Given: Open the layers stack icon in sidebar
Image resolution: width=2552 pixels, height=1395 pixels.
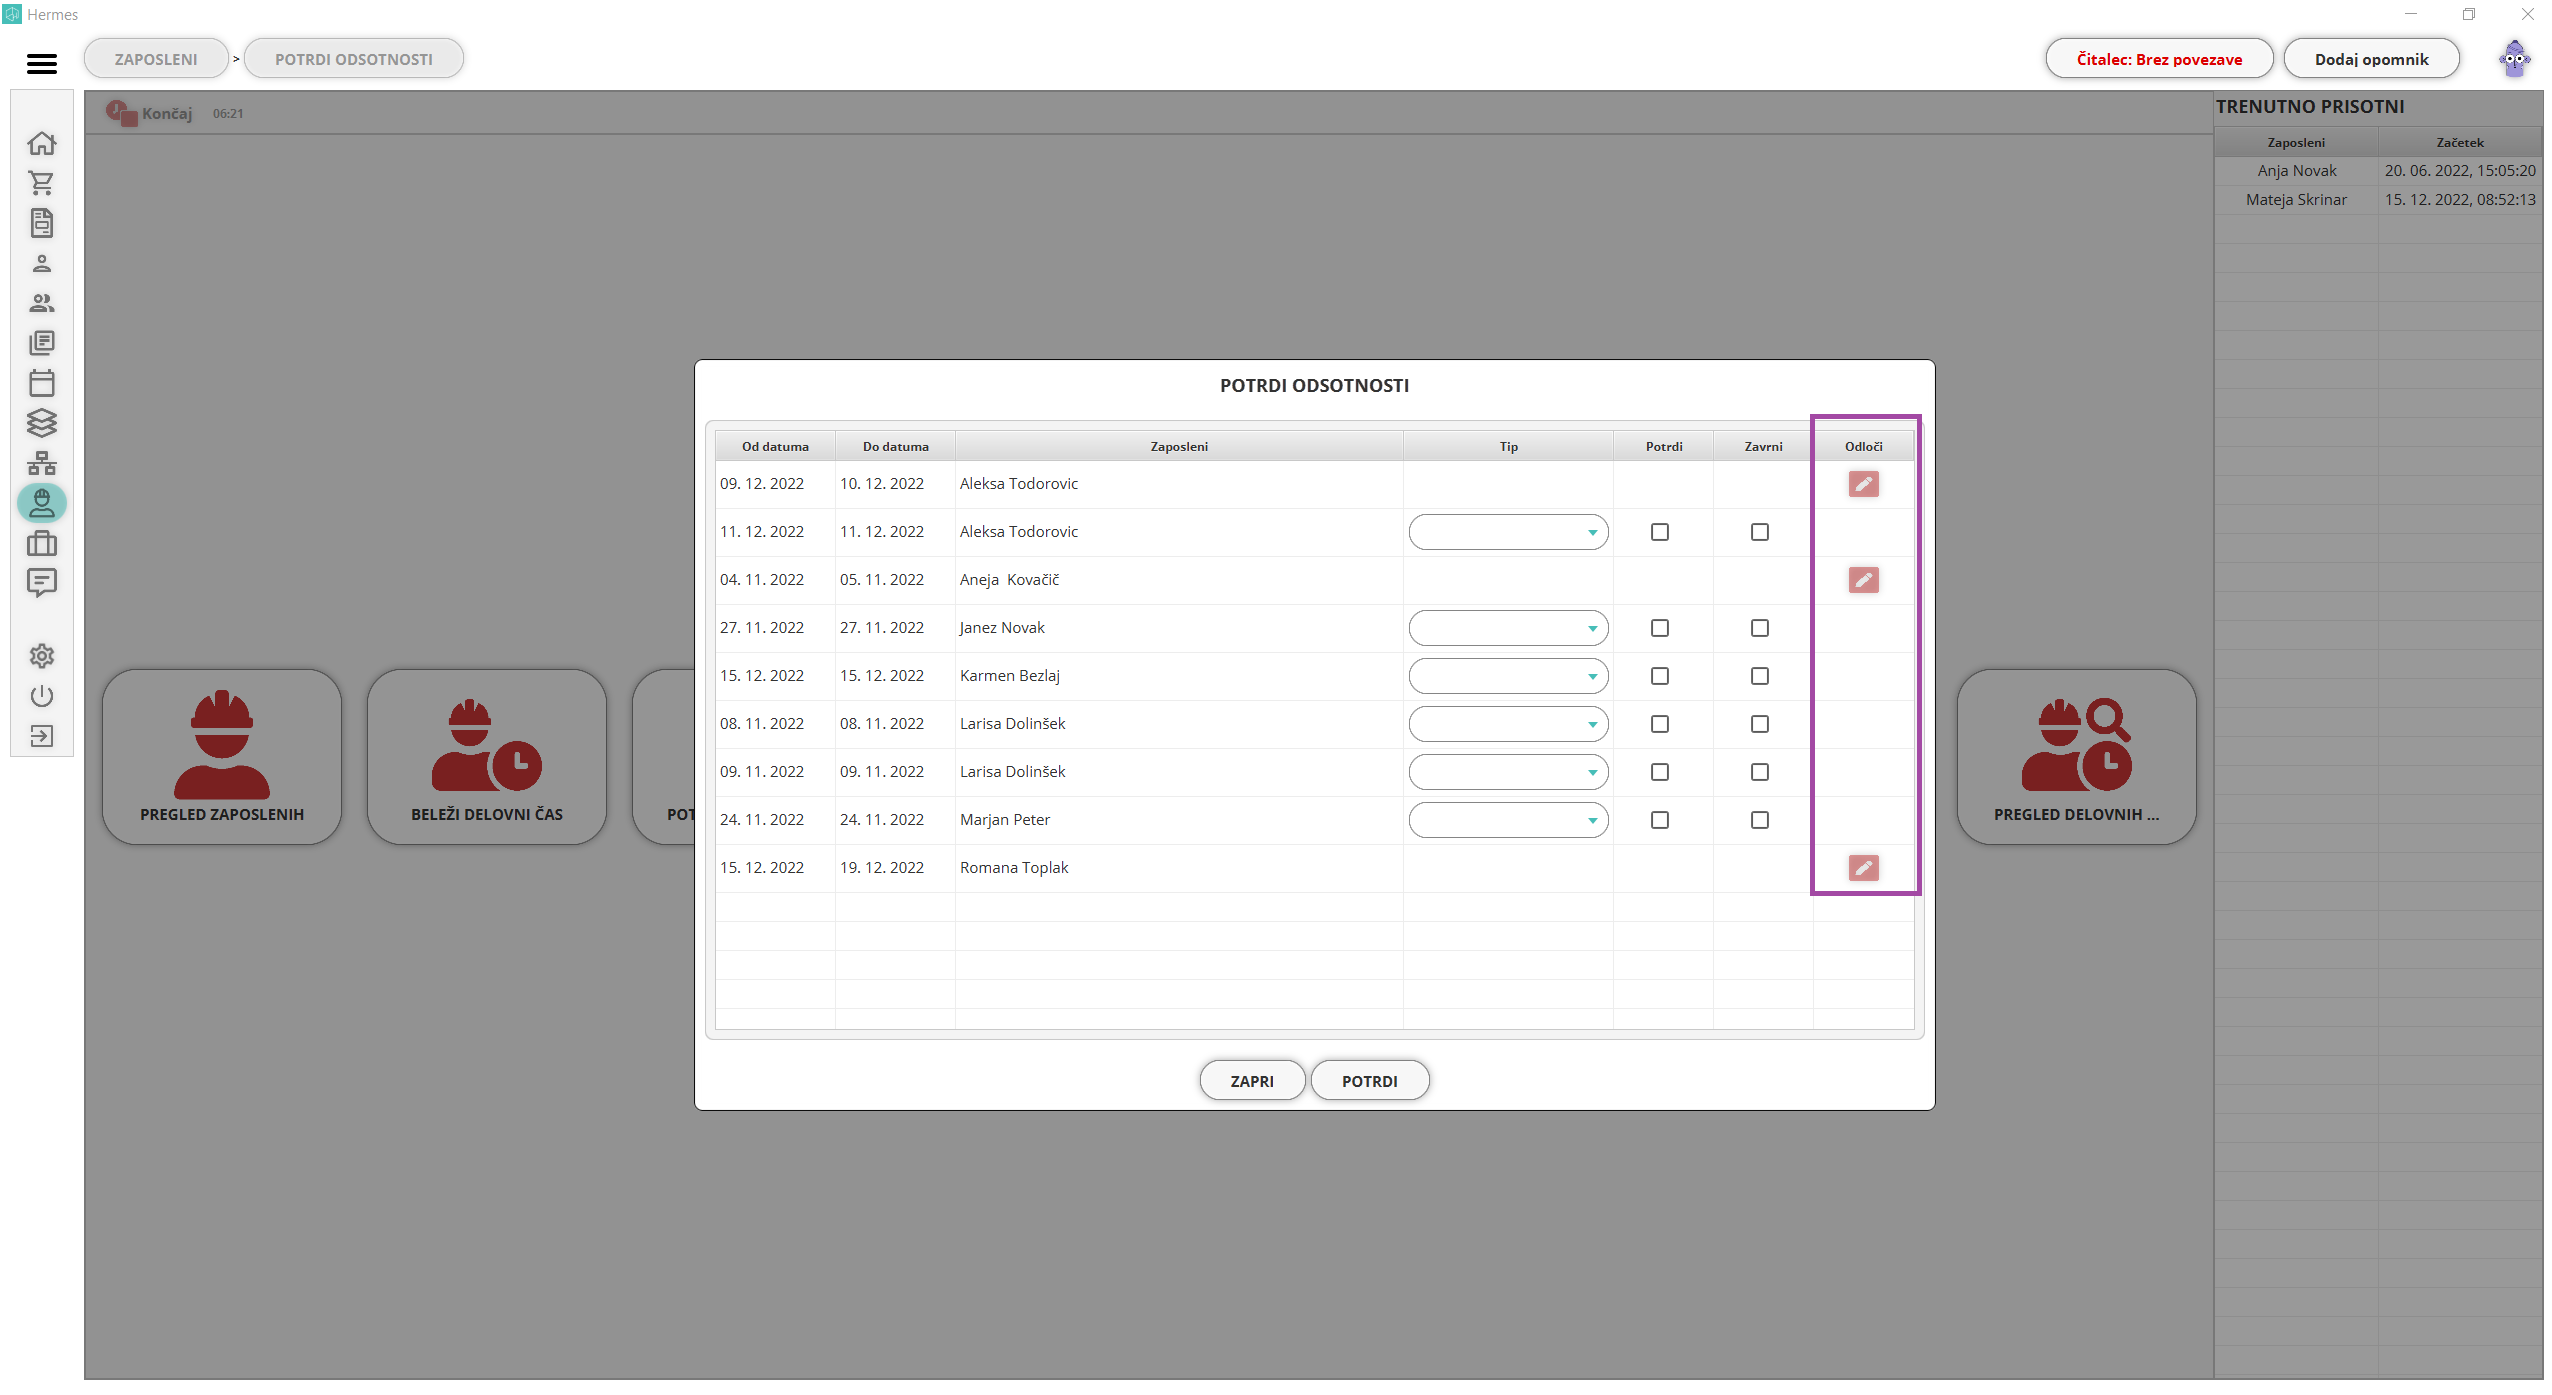Looking at the screenshot, I should pyautogui.click(x=41, y=423).
